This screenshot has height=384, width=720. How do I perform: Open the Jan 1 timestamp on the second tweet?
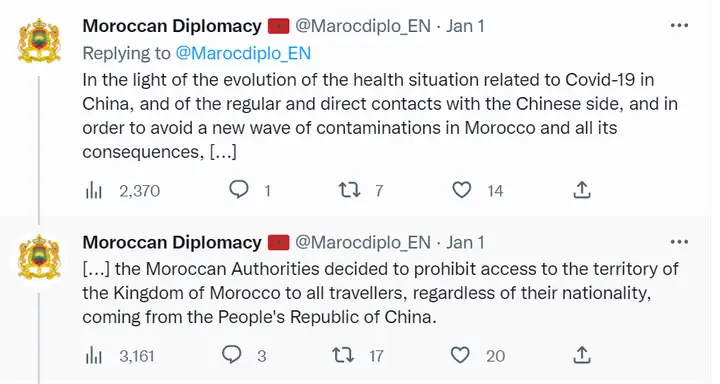[465, 242]
